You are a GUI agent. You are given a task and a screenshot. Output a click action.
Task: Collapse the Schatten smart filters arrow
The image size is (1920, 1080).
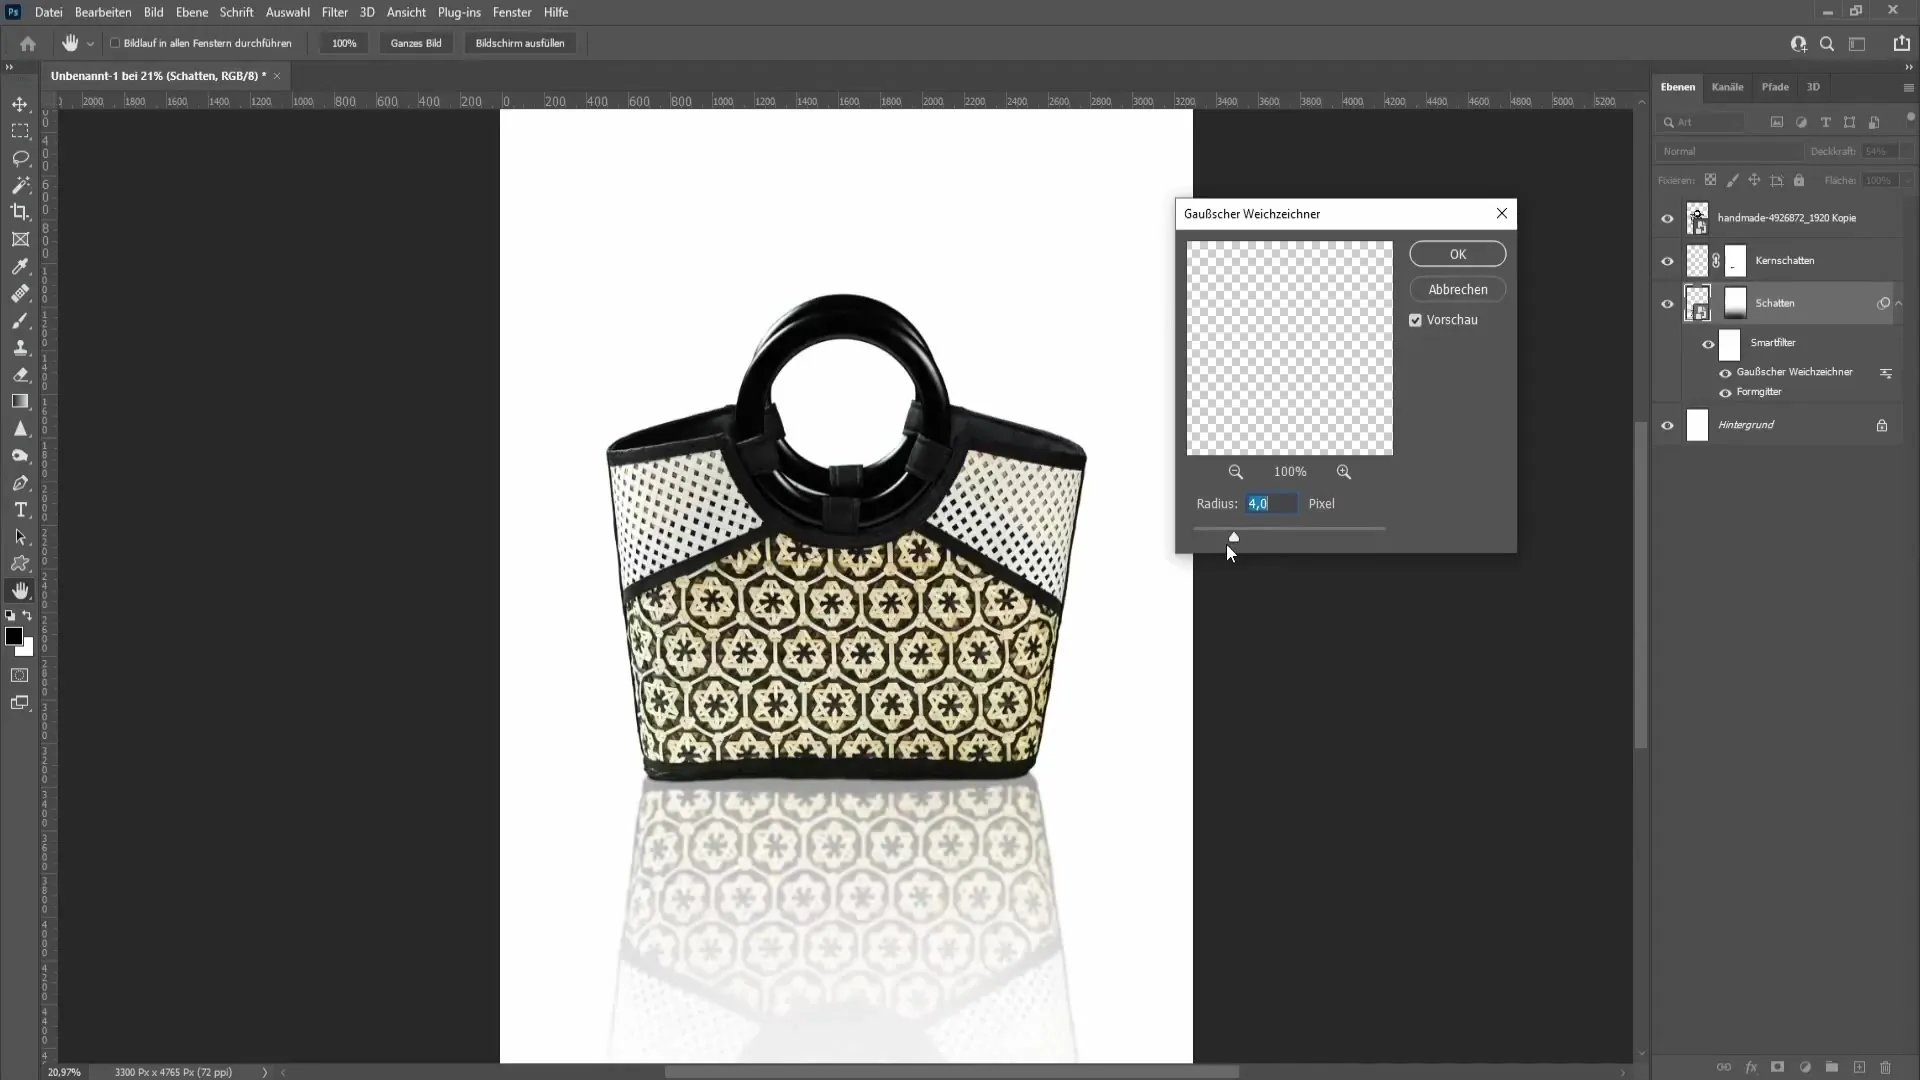point(1899,303)
